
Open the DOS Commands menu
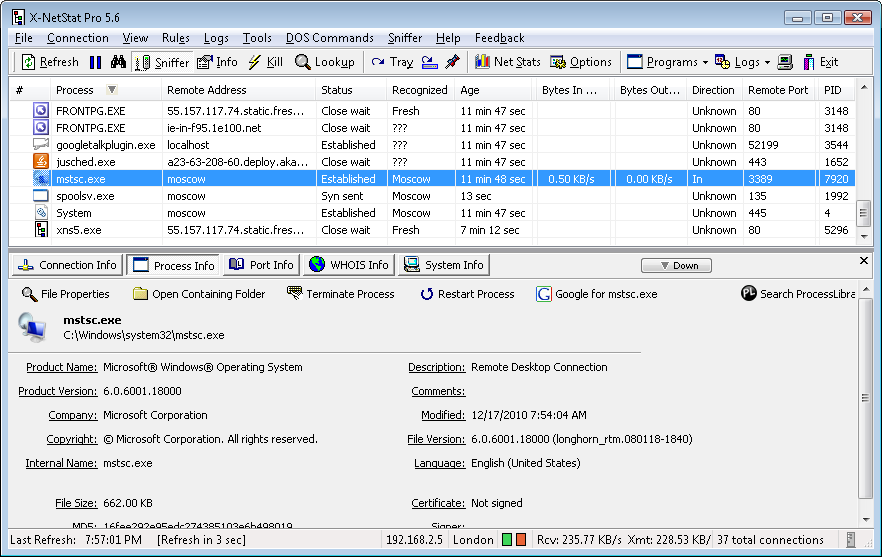pos(330,38)
